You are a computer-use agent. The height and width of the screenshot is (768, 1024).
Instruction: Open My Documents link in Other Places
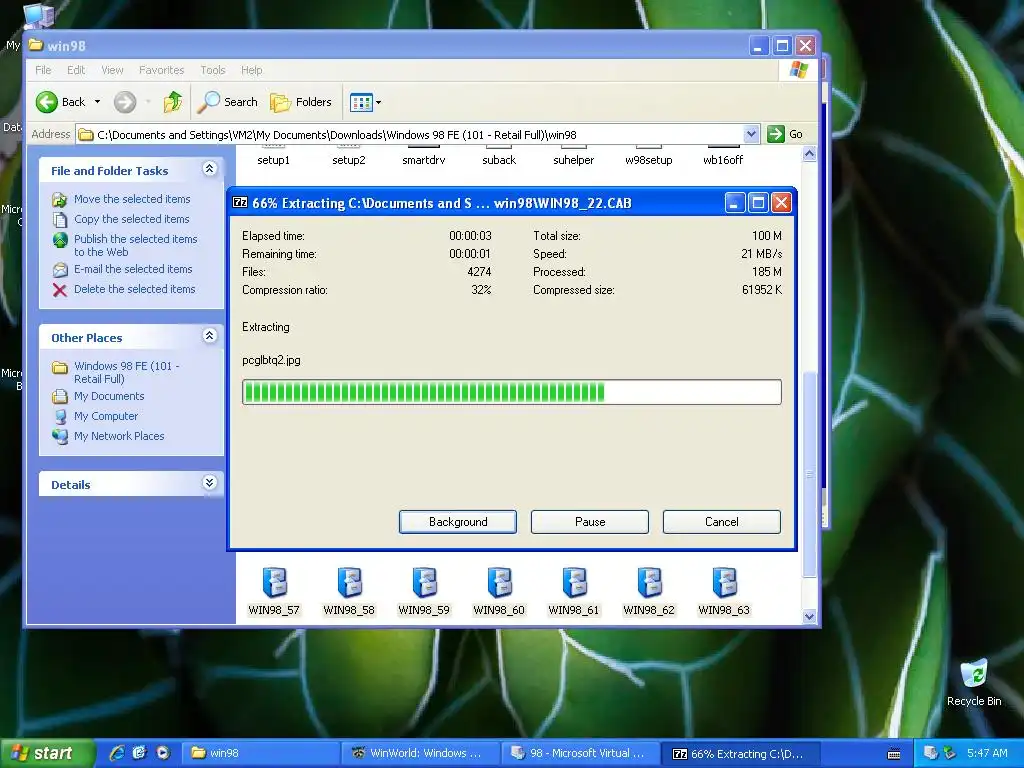tap(109, 396)
